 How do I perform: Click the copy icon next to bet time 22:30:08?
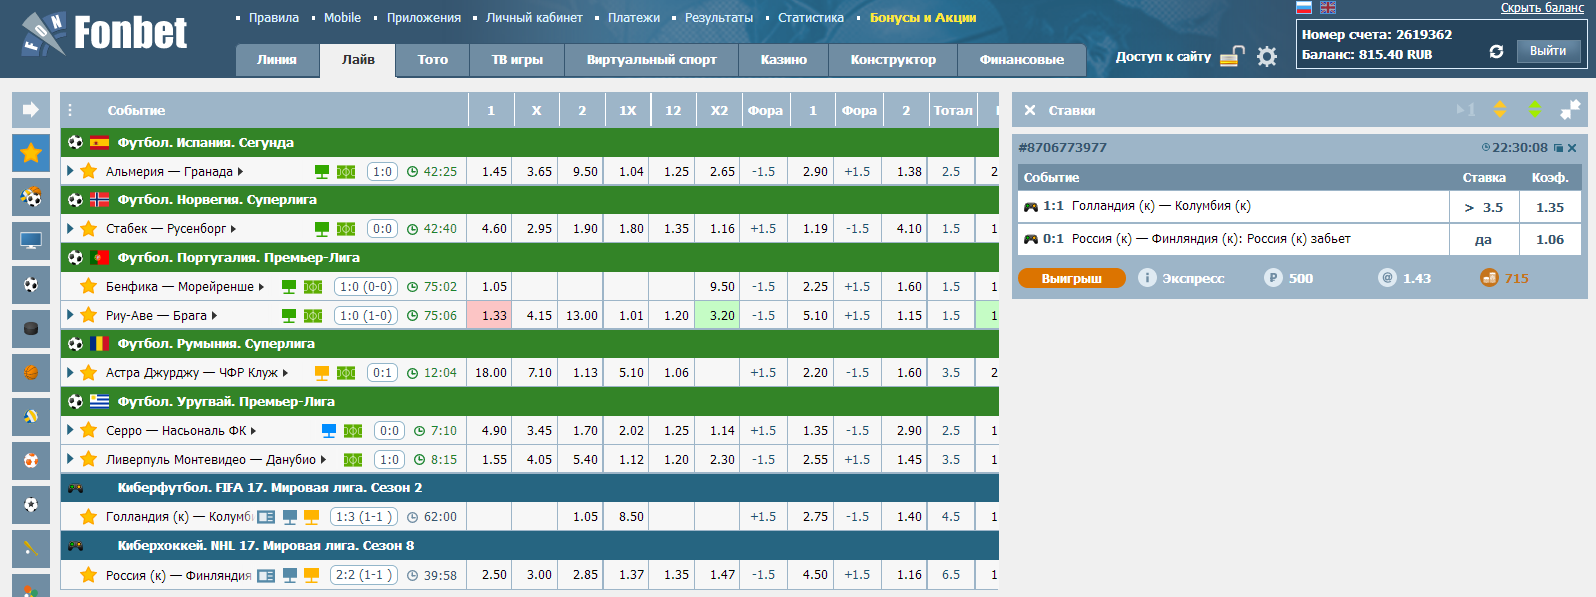coord(1558,148)
